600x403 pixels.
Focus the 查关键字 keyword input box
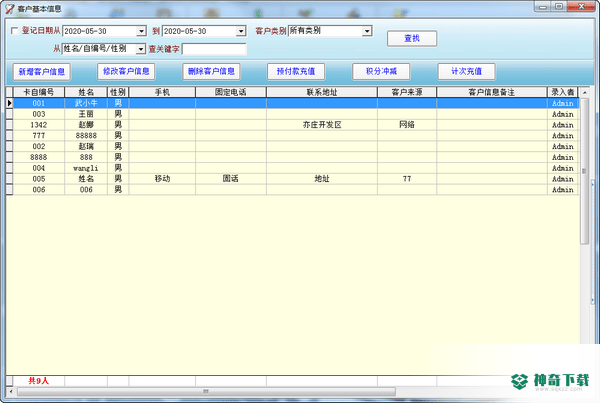tap(214, 49)
